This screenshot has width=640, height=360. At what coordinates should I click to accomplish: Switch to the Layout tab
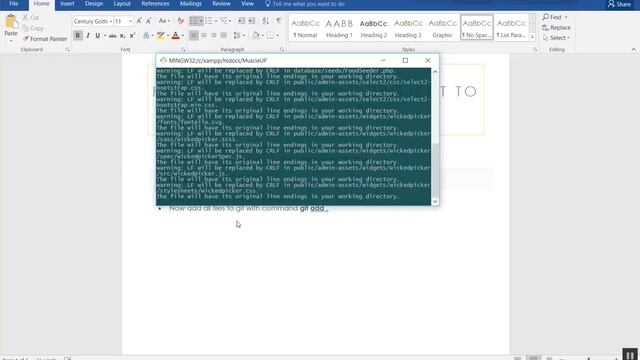click(x=122, y=4)
